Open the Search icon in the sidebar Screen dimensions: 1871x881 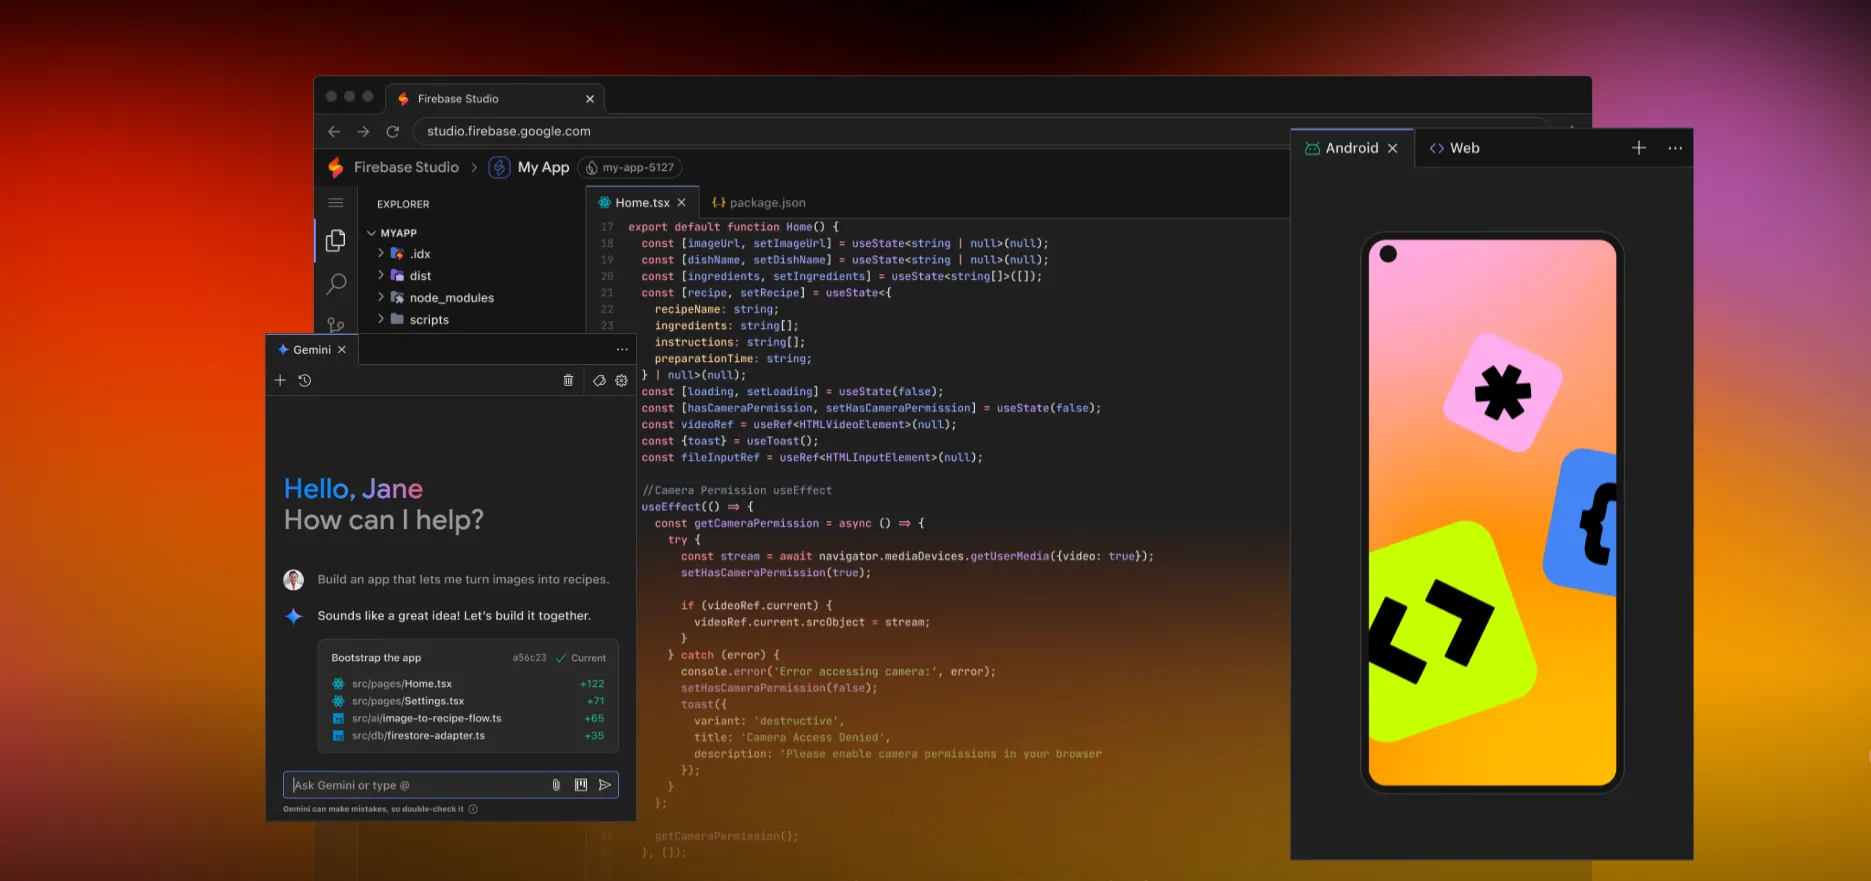click(x=336, y=284)
